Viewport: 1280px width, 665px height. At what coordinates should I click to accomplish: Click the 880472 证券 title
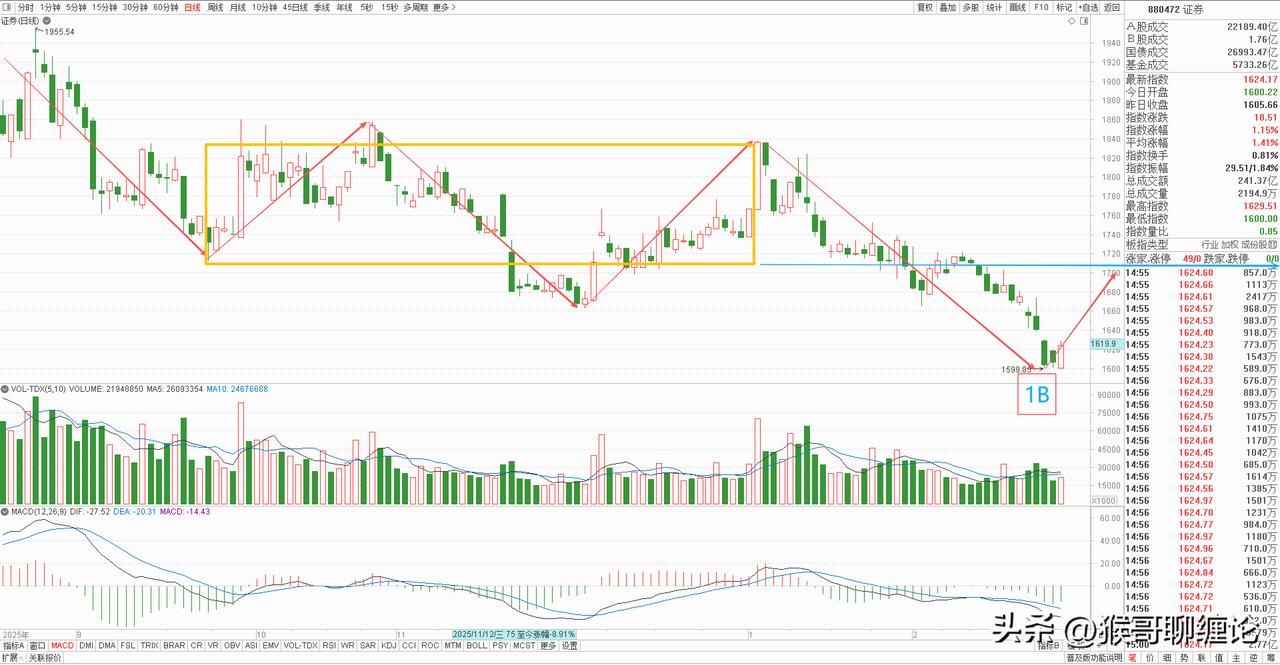click(x=1176, y=9)
